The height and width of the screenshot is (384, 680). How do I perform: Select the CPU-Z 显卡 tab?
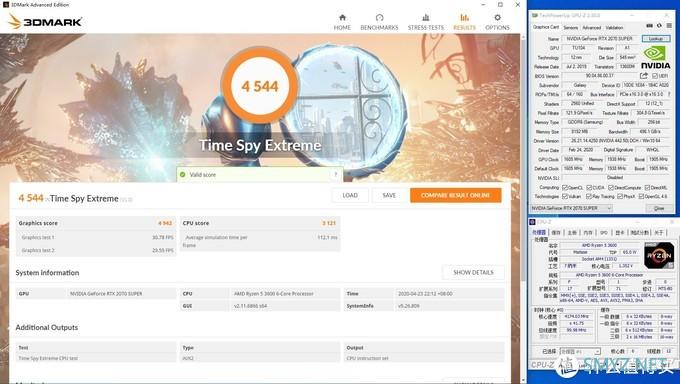620,233
